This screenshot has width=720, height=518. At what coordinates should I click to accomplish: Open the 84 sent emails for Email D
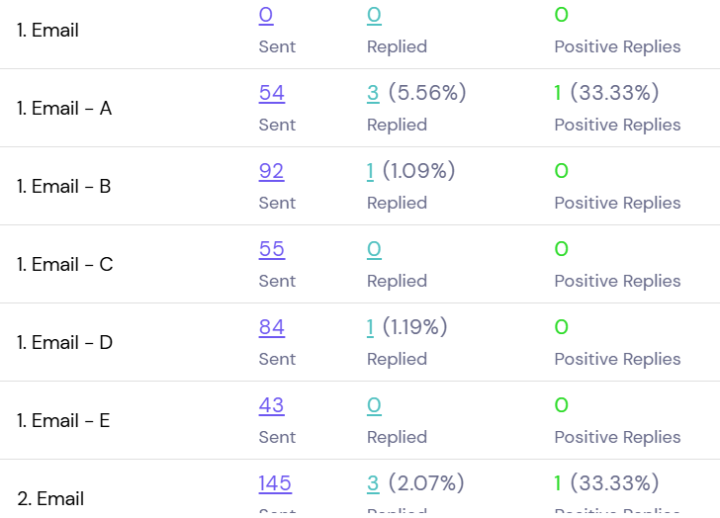coord(271,327)
